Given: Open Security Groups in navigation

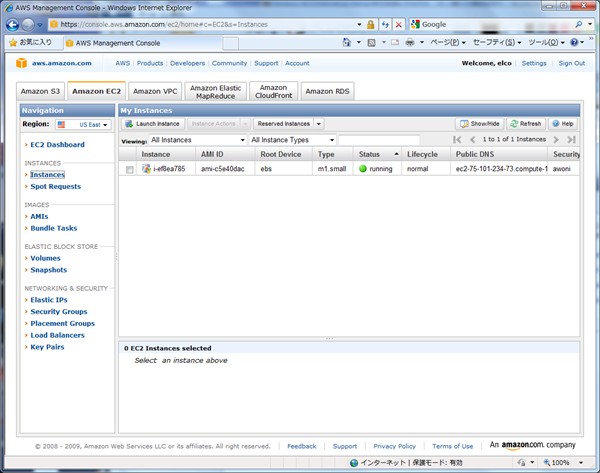Looking at the screenshot, I should (59, 312).
